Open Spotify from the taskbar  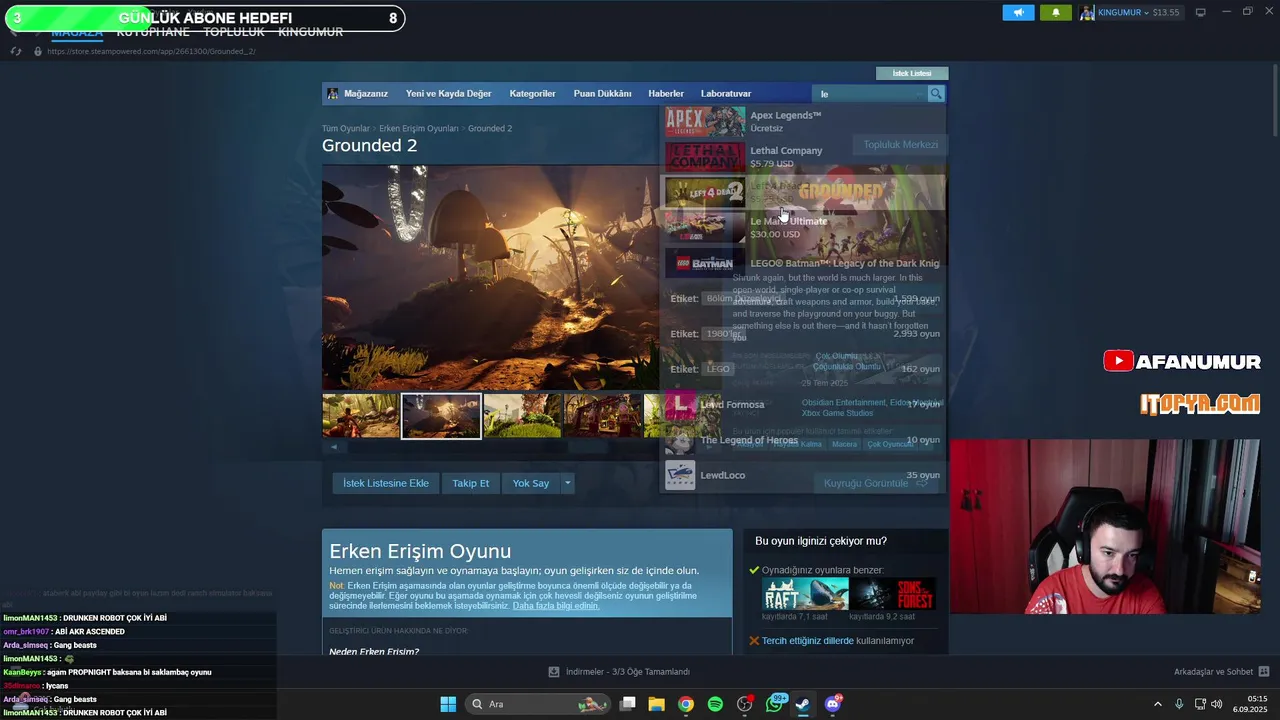point(715,704)
